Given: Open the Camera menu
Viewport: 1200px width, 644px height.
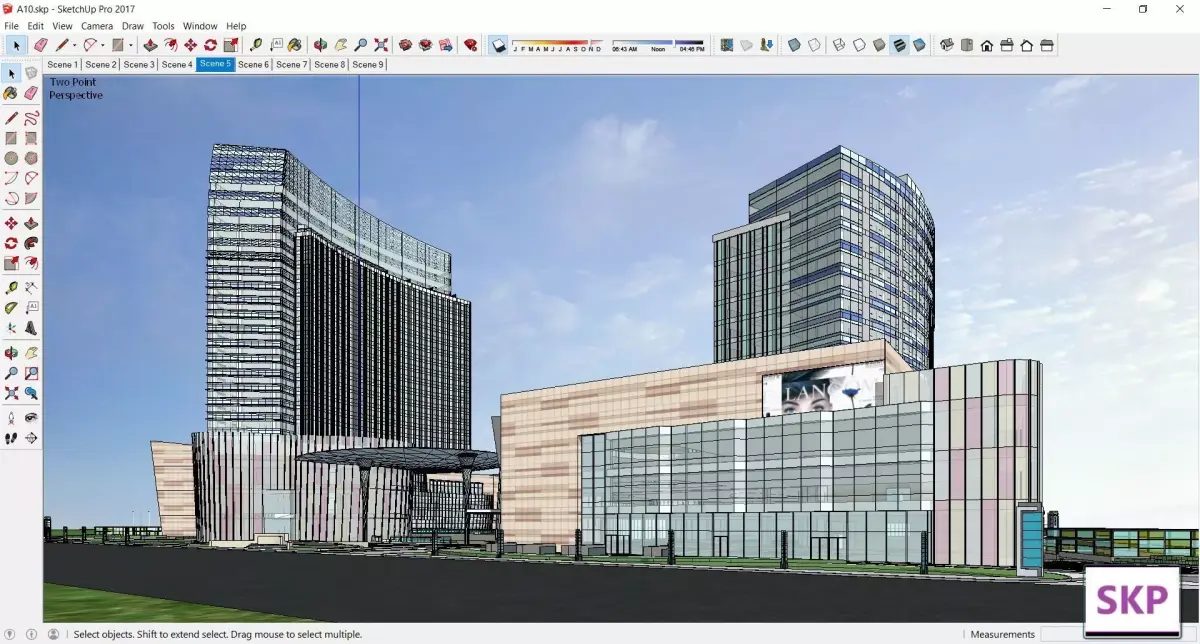Looking at the screenshot, I should click(x=97, y=25).
